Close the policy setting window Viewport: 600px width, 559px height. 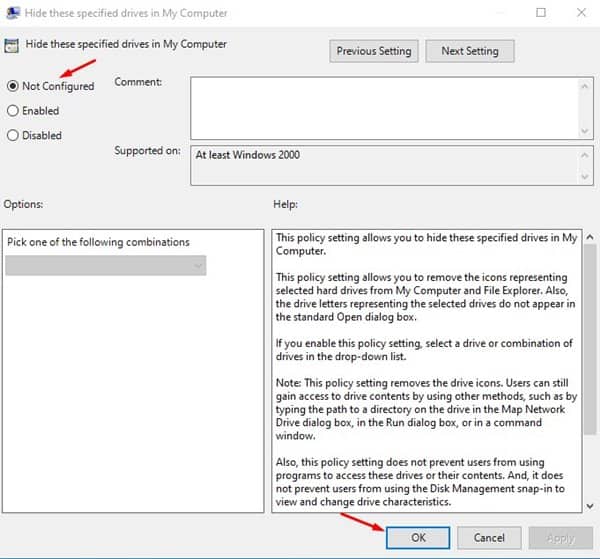pyautogui.click(x=581, y=13)
